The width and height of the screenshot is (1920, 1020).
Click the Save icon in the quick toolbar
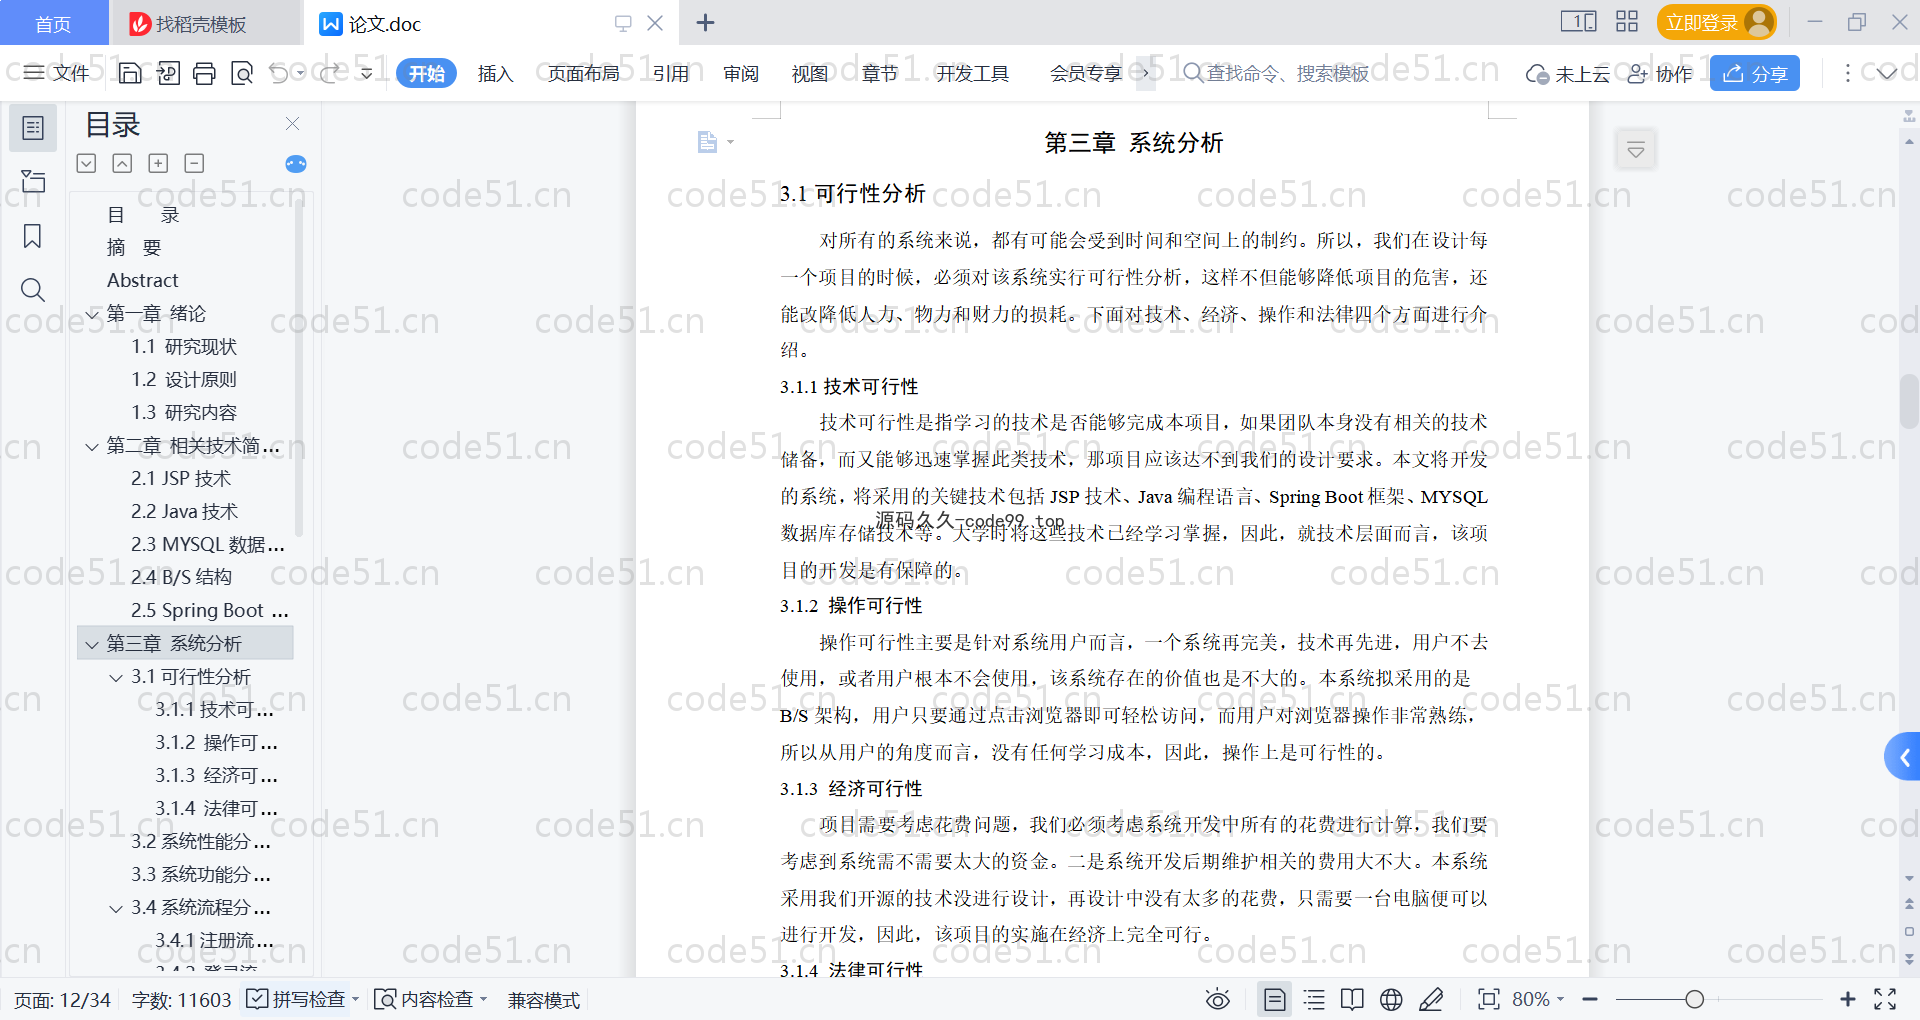pos(130,73)
